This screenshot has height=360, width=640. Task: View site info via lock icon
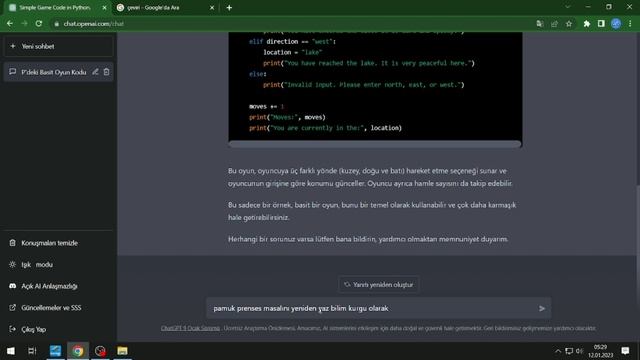57,24
